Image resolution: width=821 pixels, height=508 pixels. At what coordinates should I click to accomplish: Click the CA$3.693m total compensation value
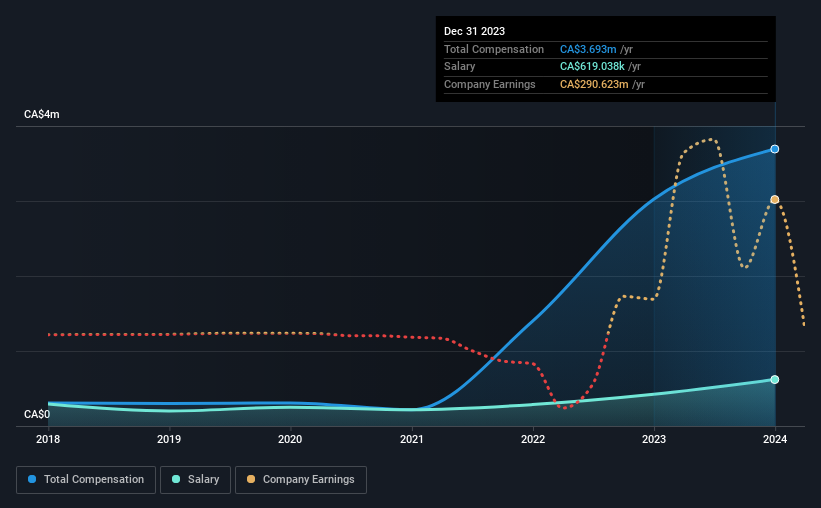coord(588,49)
